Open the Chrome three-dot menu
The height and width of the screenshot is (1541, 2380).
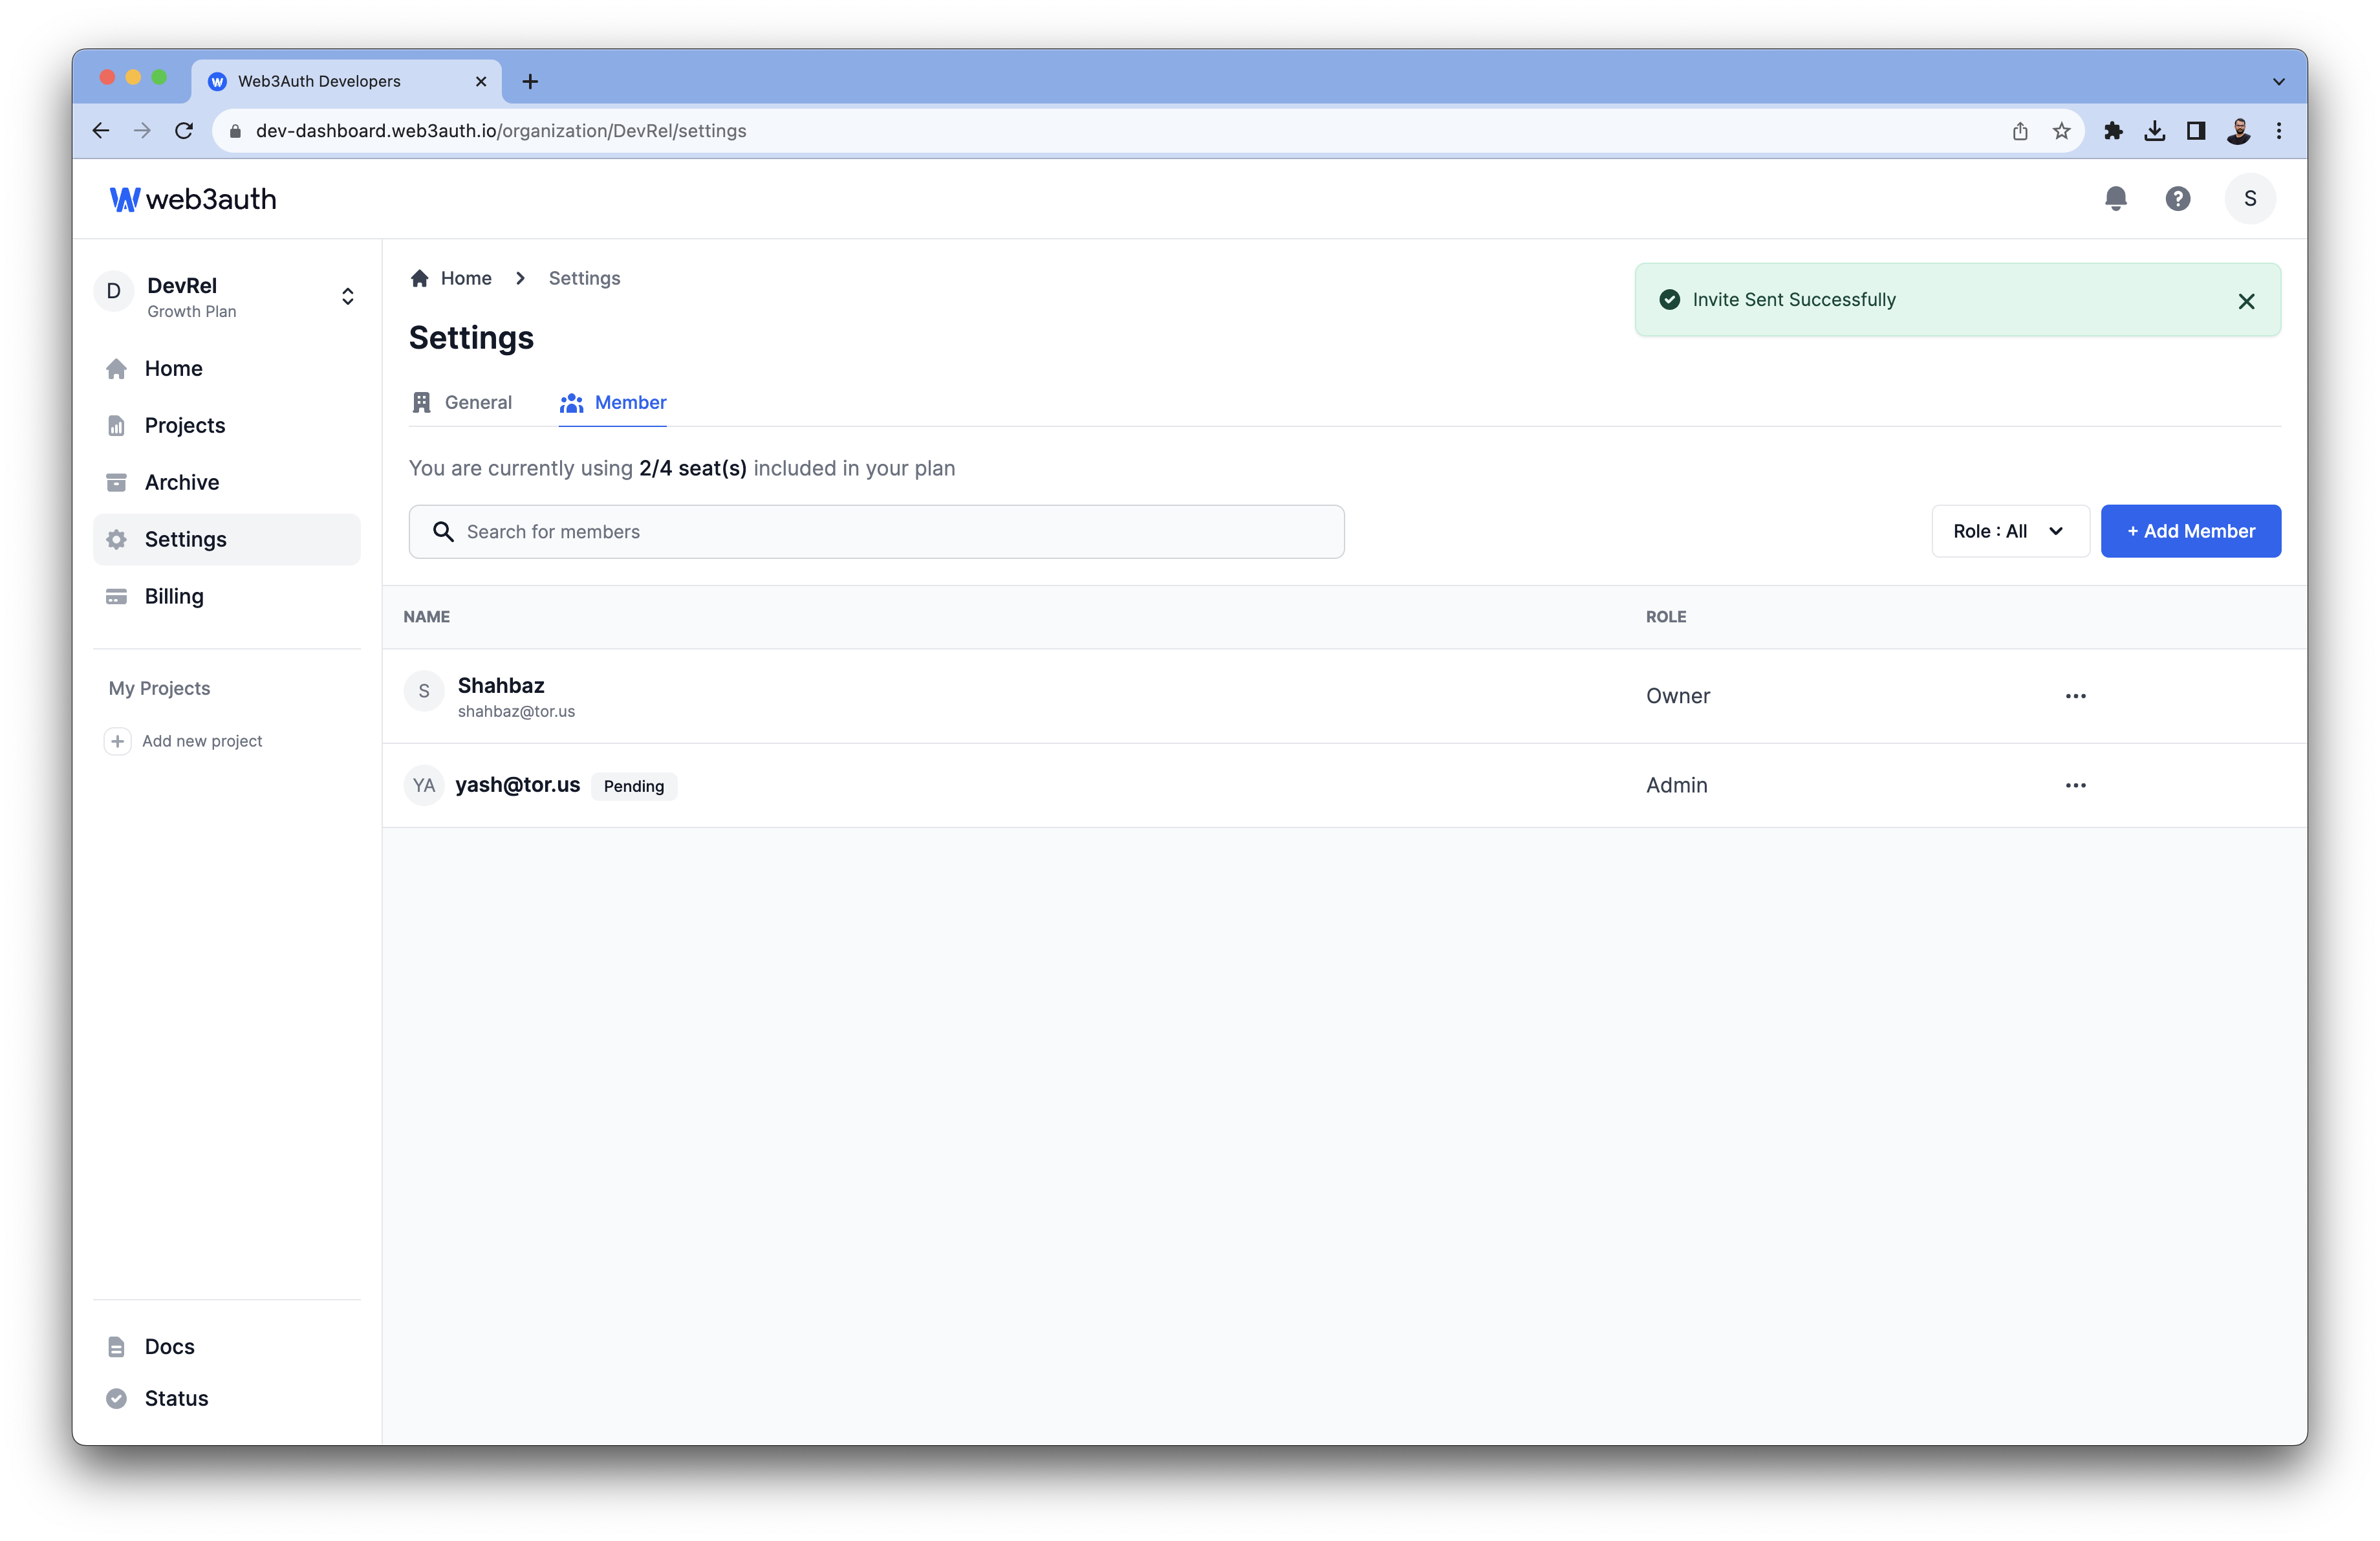pos(2279,131)
